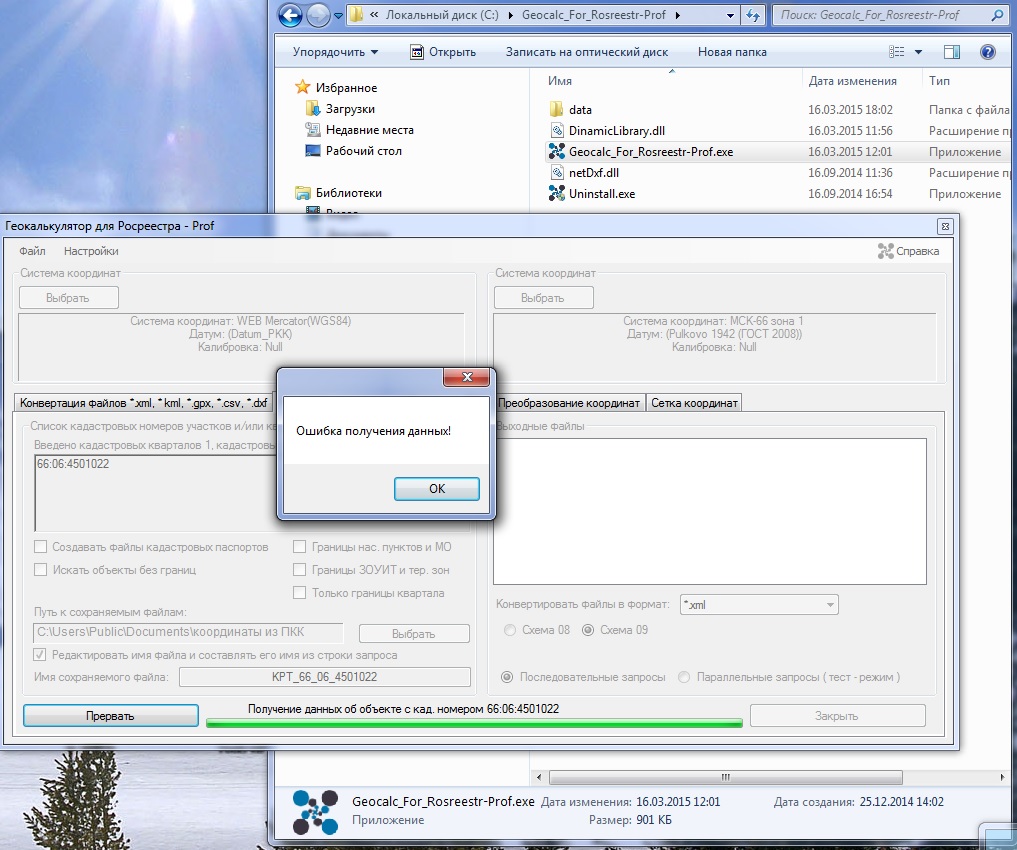Click the Справка help icon
Screen dimensions: 1017x850
coord(885,251)
